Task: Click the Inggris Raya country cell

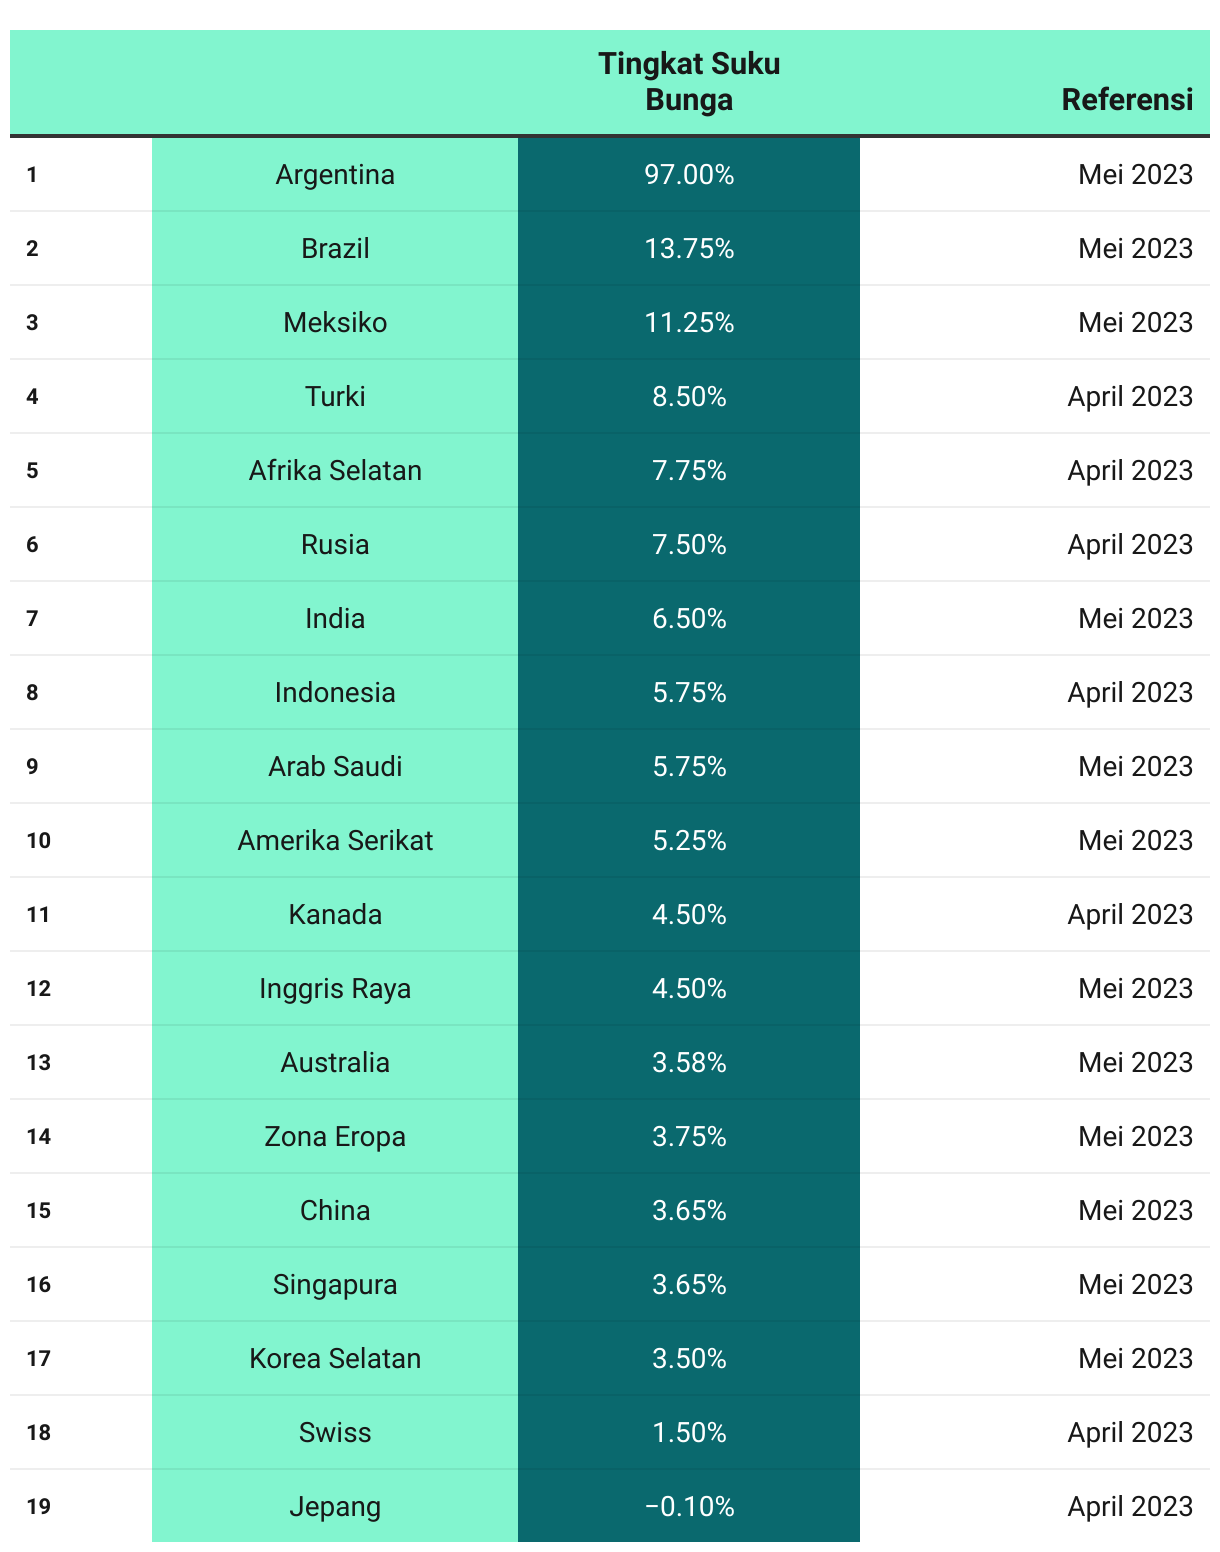Action: (335, 988)
